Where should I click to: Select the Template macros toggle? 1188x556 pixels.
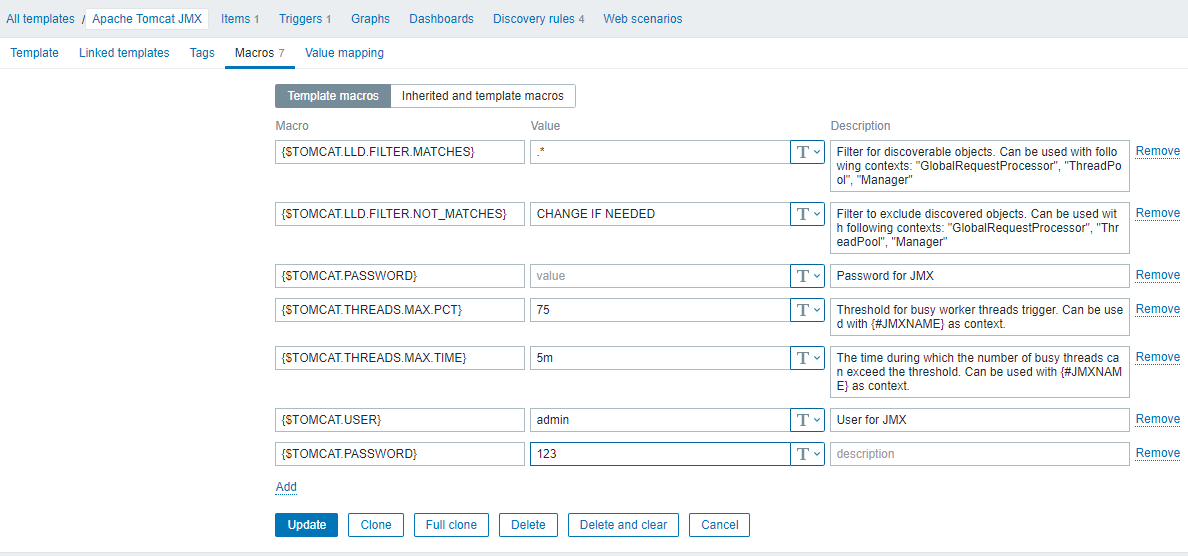point(333,96)
